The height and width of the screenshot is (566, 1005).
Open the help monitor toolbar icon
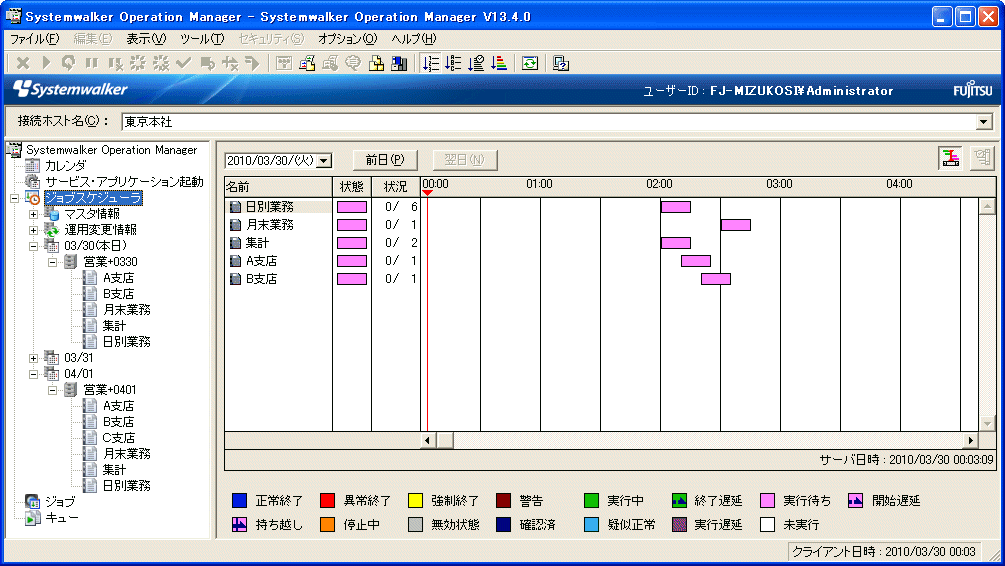(561, 63)
